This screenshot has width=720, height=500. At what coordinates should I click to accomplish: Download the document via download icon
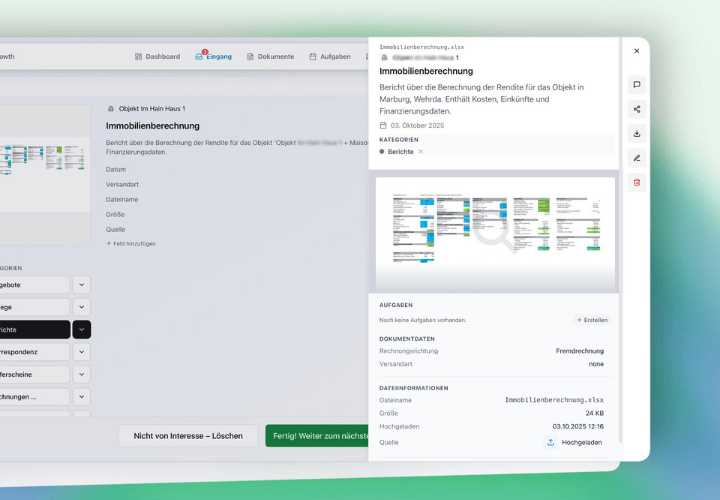(x=637, y=133)
